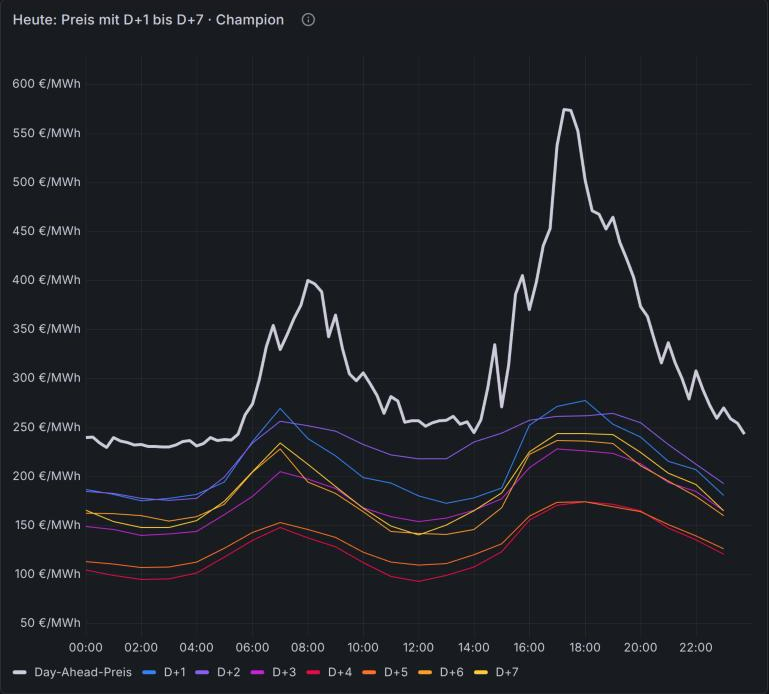Click the '300 €/MWh' y-axis label
769x694 pixels.
coord(47,378)
